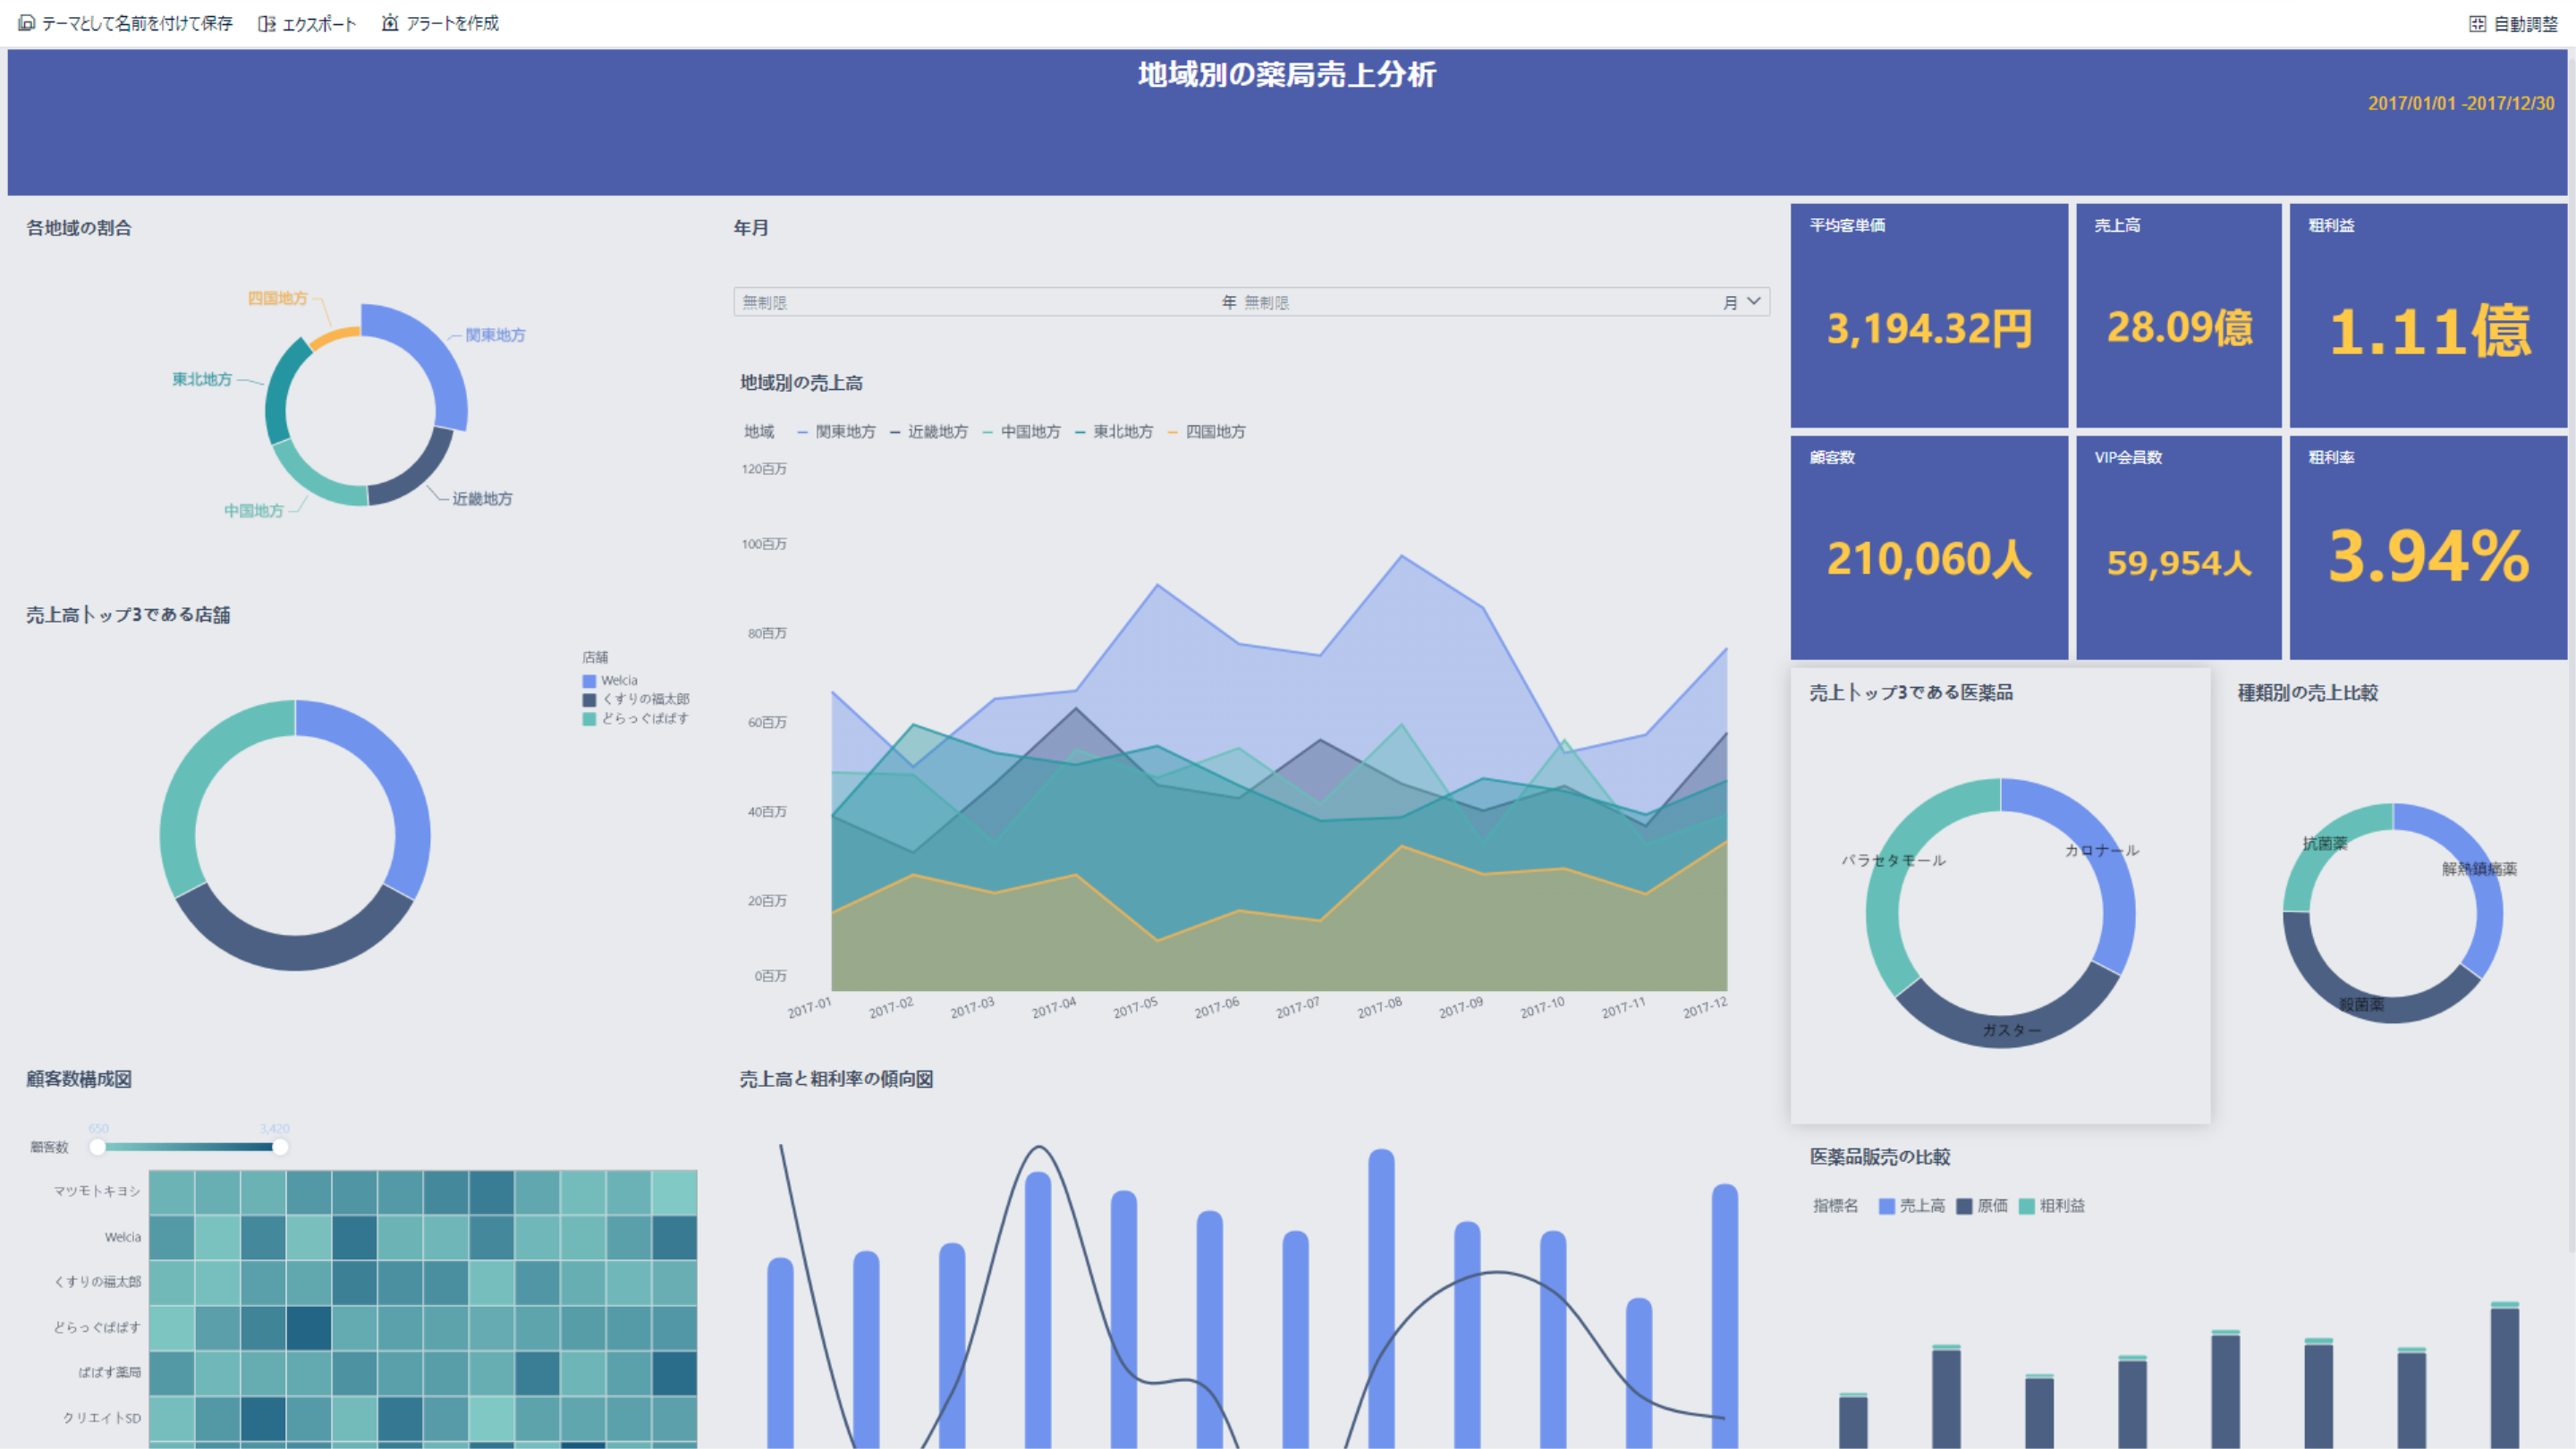Image resolution: width=2576 pixels, height=1449 pixels.
Task: Click the create alert bell icon
Action: [390, 23]
